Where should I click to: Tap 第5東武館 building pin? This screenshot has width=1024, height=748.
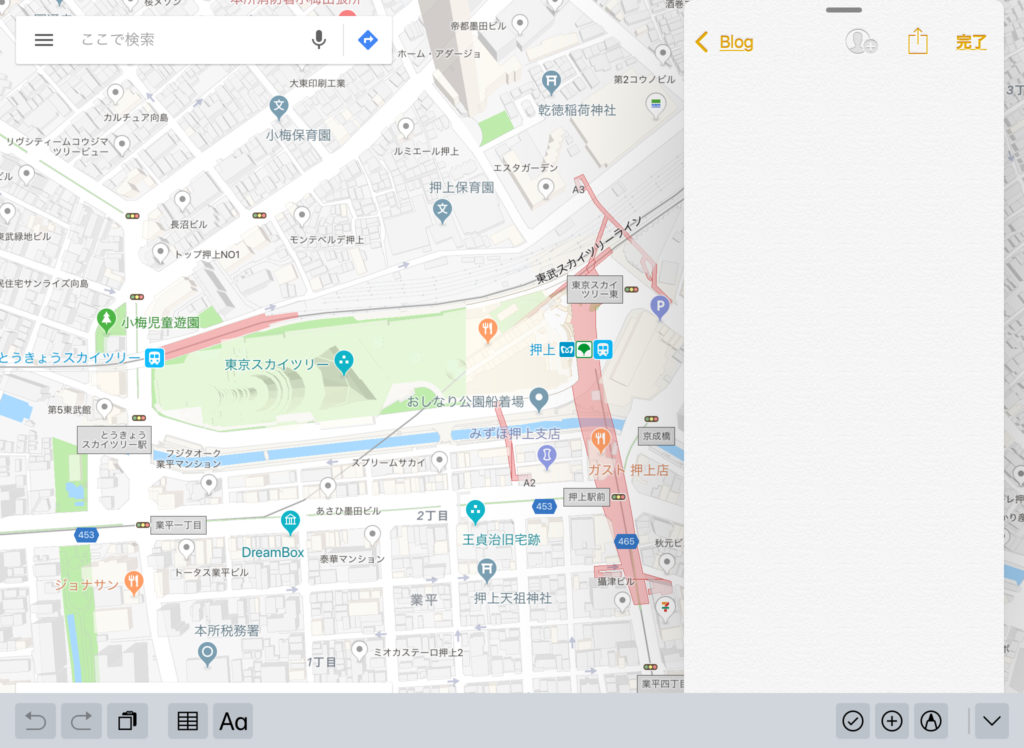[x=104, y=408]
